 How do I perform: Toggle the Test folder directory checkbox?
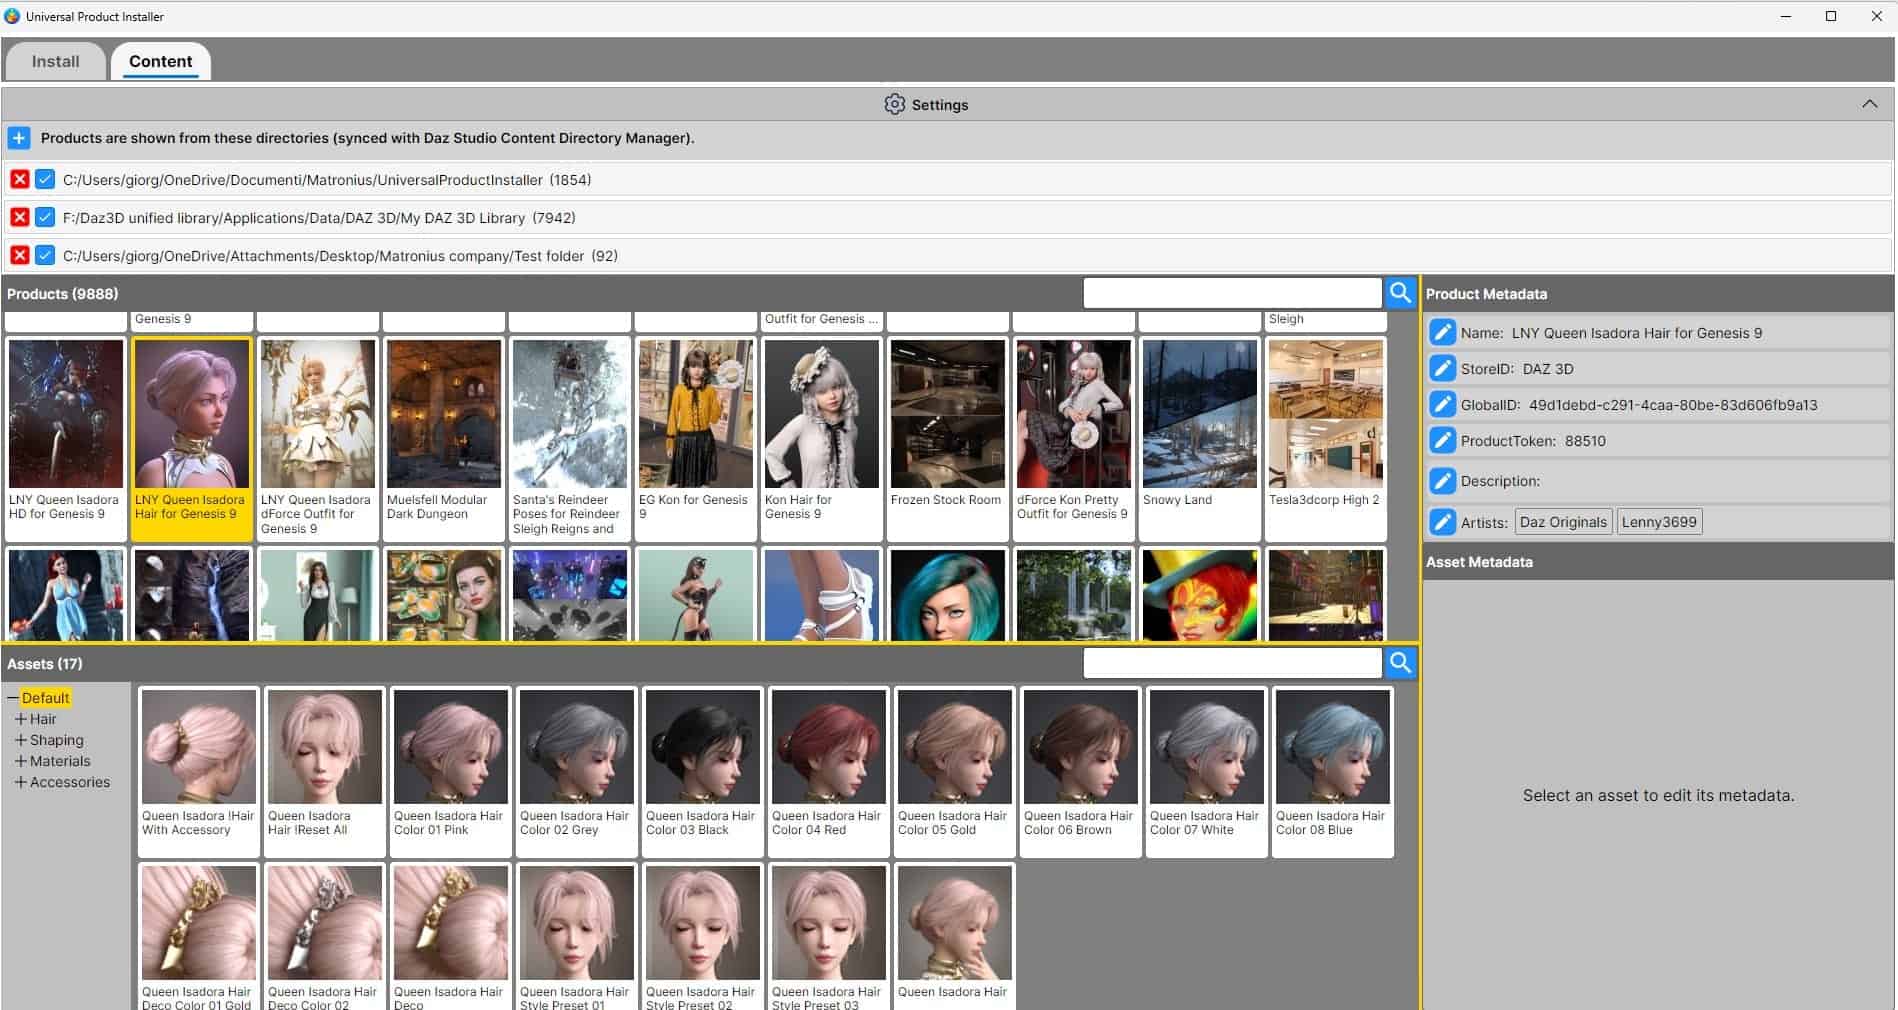[x=44, y=256]
